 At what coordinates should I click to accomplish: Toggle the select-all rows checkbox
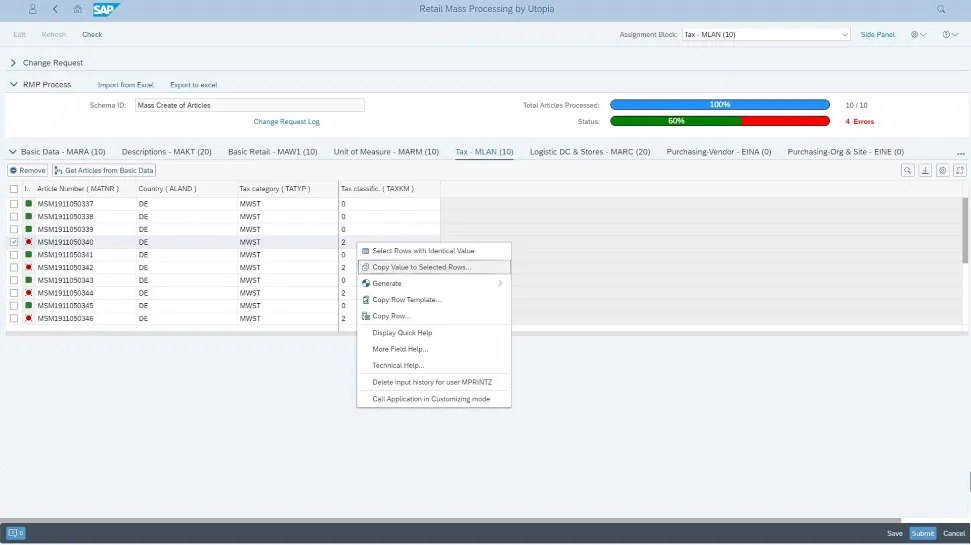pos(14,188)
